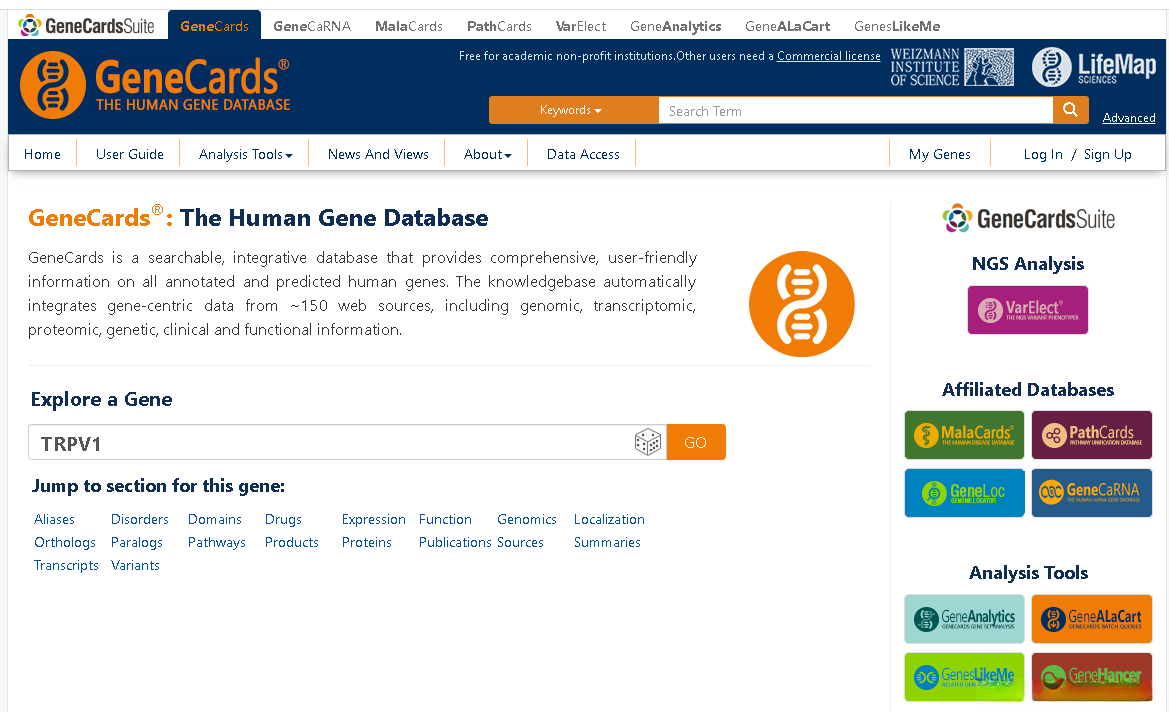Switch to the GeneCards suite tab
This screenshot has width=1169, height=712.
click(214, 26)
